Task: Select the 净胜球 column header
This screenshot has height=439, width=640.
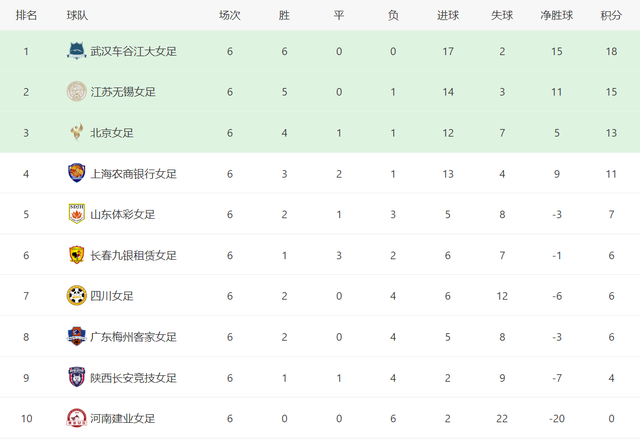Action: pos(557,16)
